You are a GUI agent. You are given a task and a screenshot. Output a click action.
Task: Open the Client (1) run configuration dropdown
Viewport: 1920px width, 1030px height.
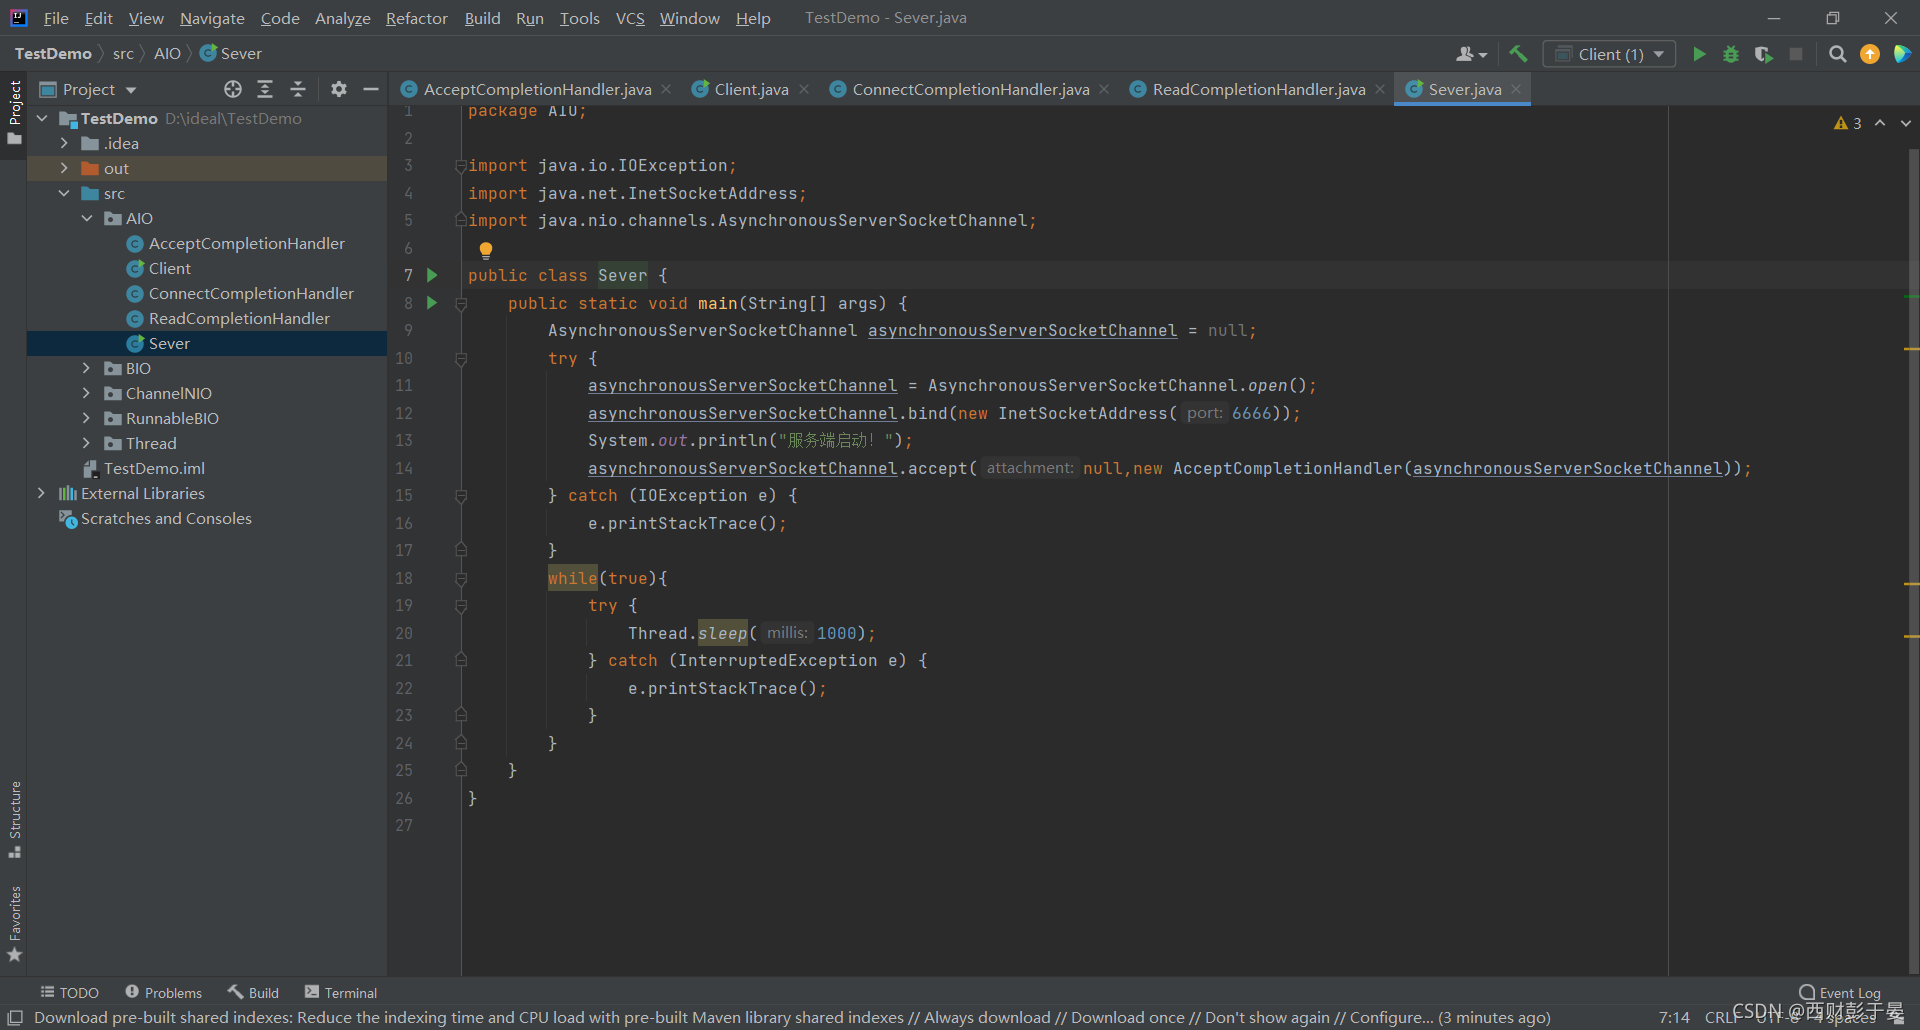point(1609,54)
